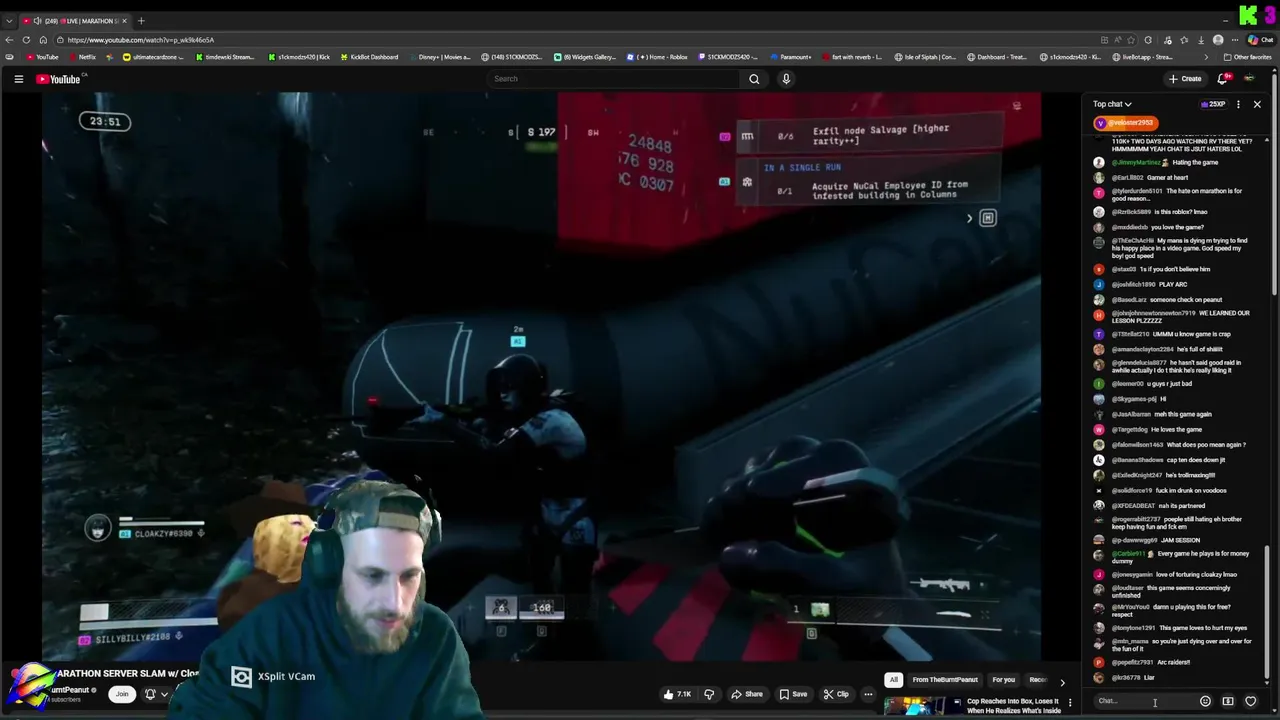Screen dimensions: 1280x720
Task: Click the browser back arrow
Action: click(9, 40)
